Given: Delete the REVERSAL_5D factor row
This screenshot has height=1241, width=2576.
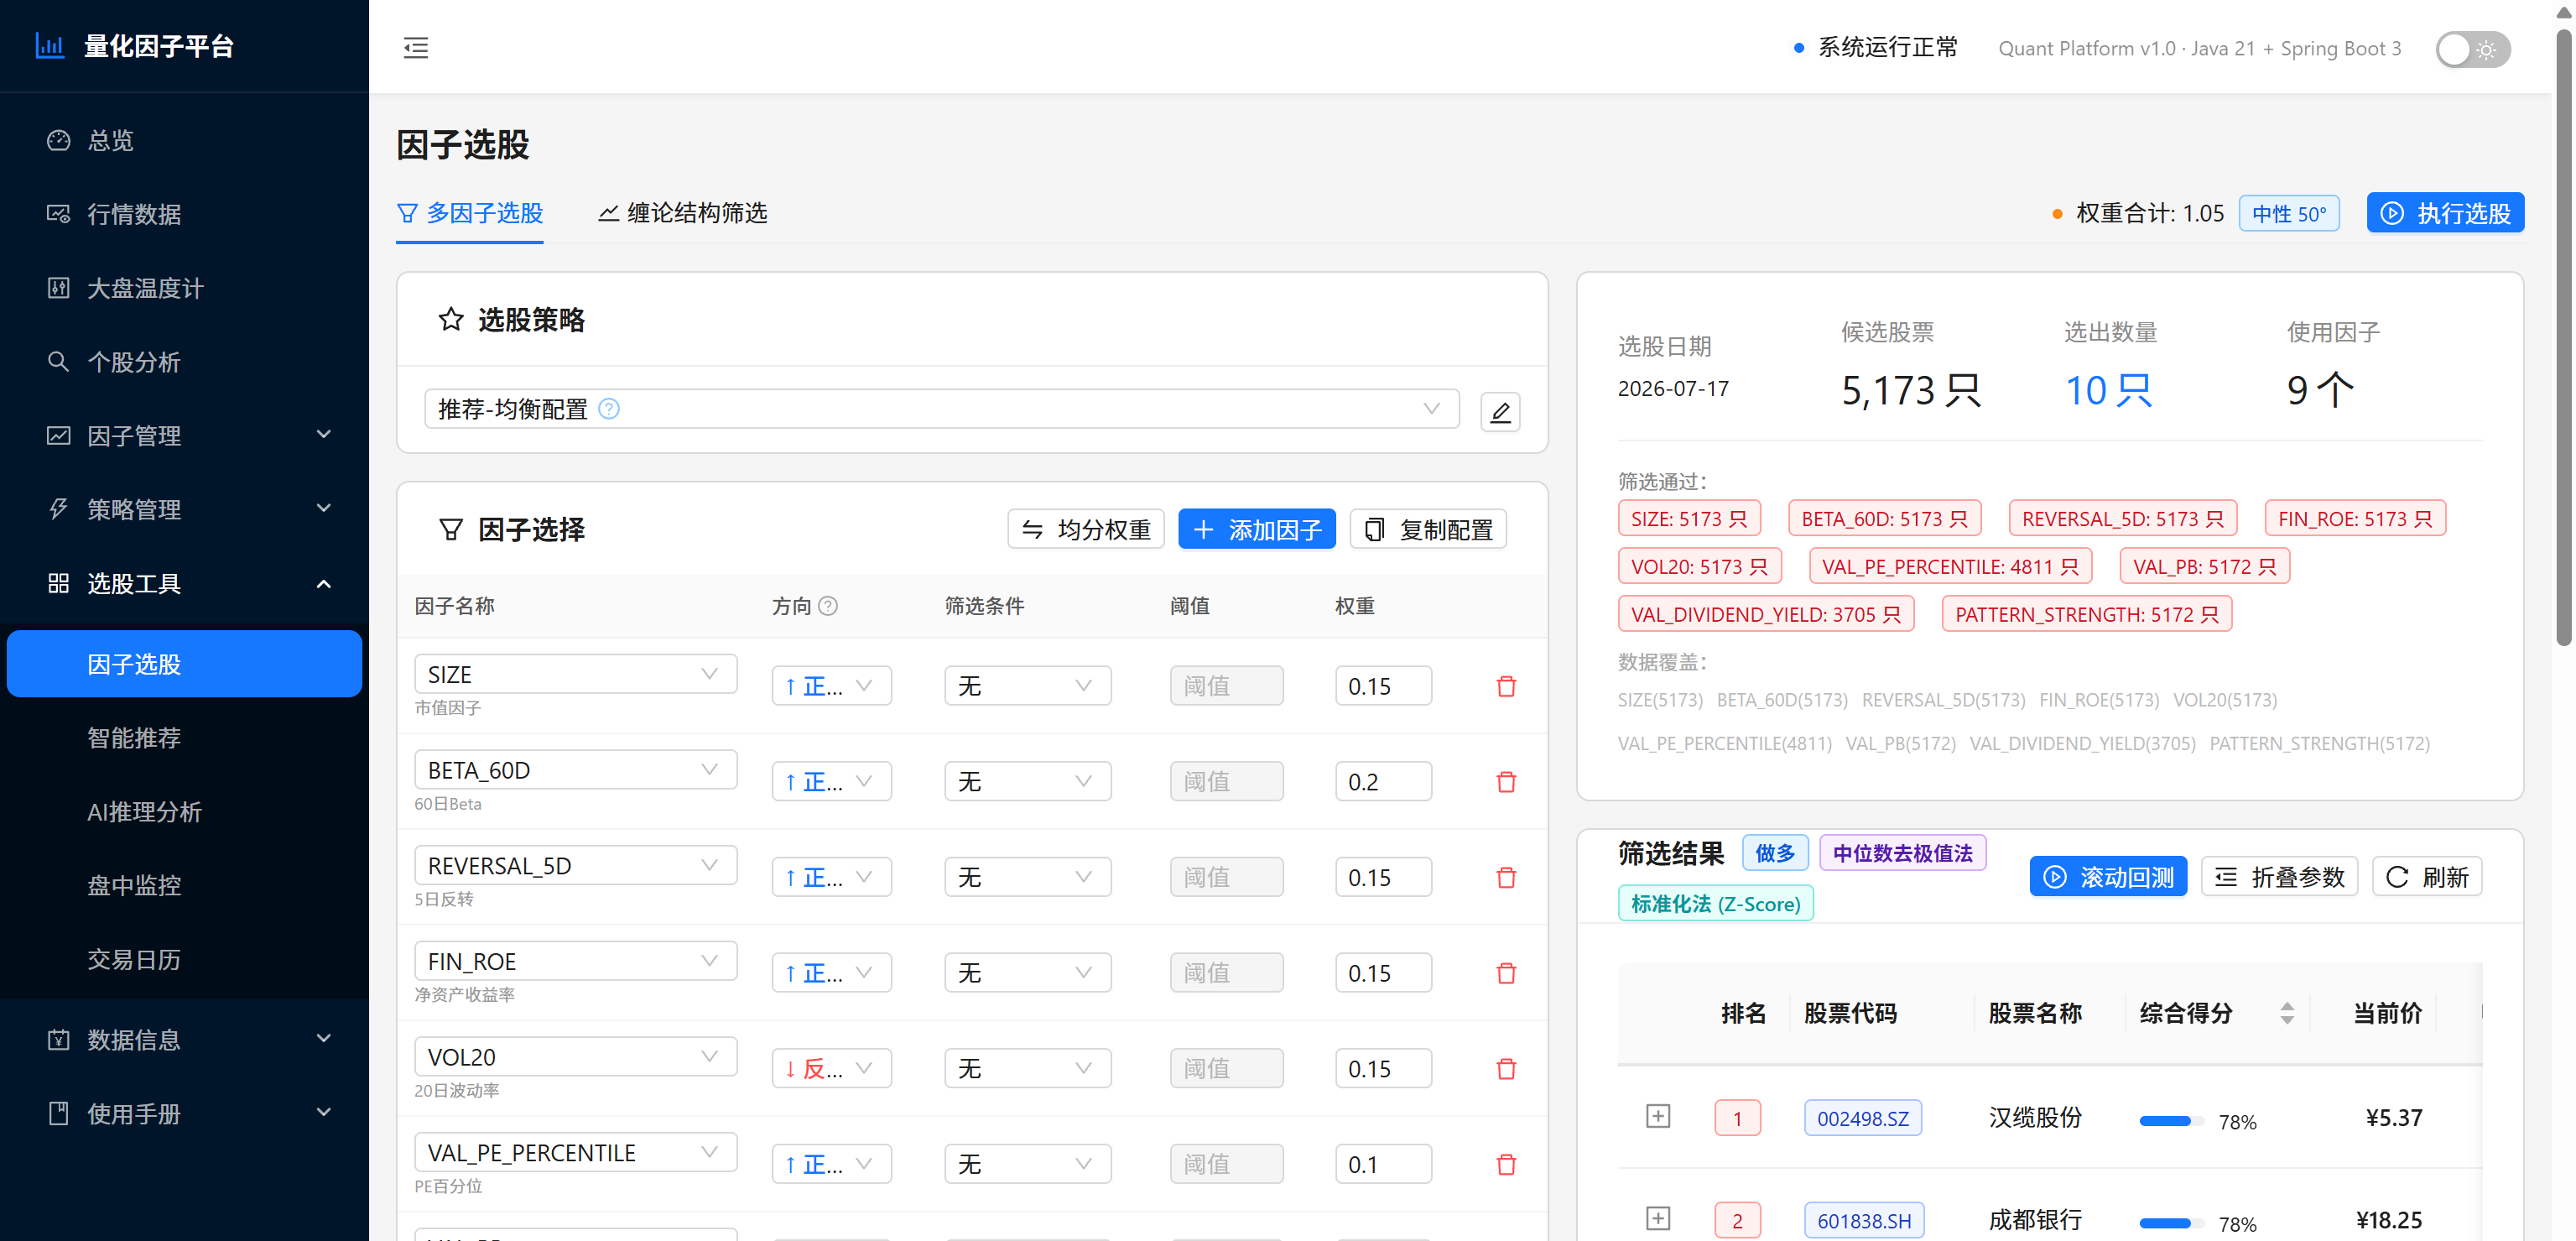Looking at the screenshot, I should pyautogui.click(x=1506, y=877).
